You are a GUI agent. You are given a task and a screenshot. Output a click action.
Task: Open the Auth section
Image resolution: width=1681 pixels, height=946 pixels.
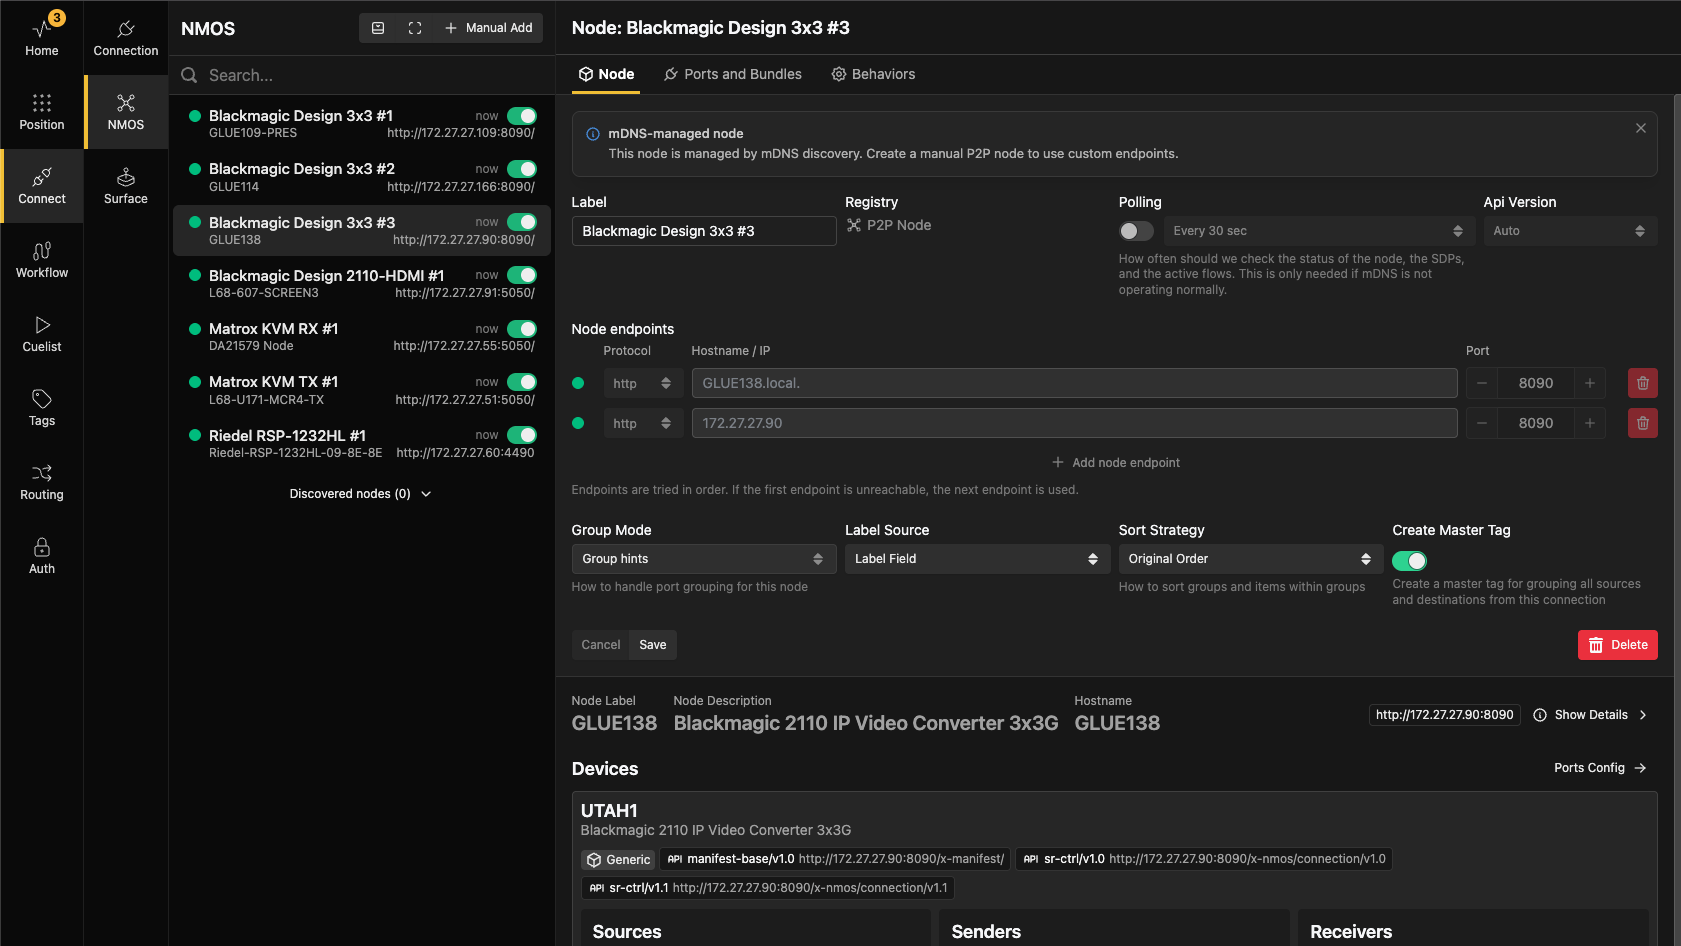[42, 556]
